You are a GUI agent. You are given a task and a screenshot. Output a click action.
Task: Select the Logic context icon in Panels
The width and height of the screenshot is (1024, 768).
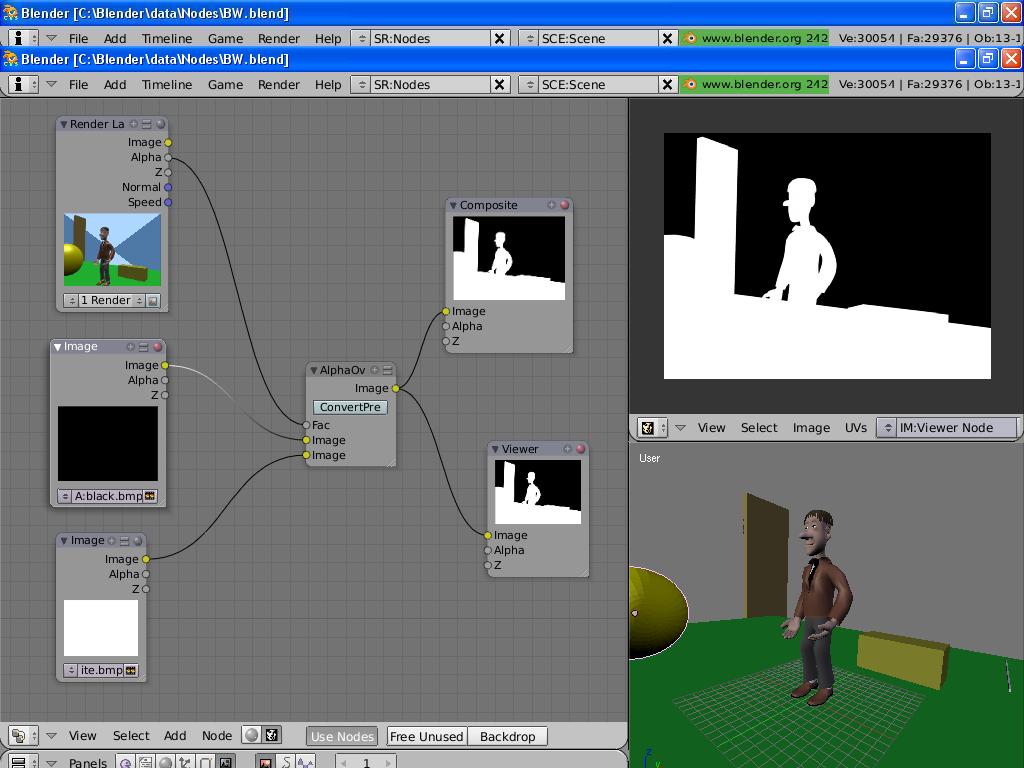coord(125,763)
